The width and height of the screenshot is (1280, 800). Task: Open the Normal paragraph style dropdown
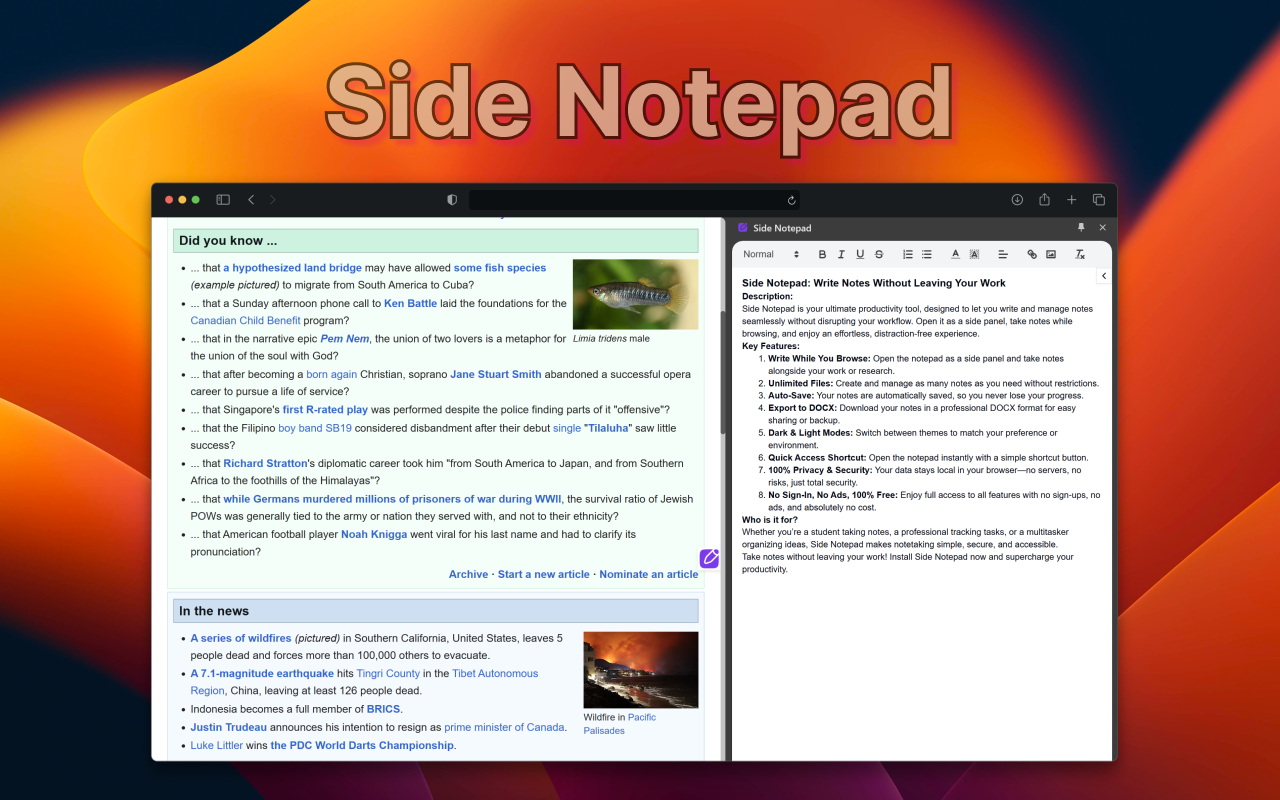click(x=769, y=254)
